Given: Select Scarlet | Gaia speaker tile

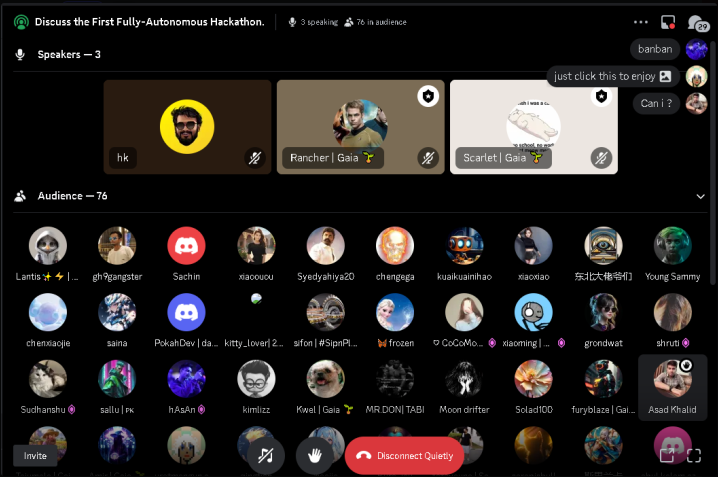Looking at the screenshot, I should click(x=533, y=127).
